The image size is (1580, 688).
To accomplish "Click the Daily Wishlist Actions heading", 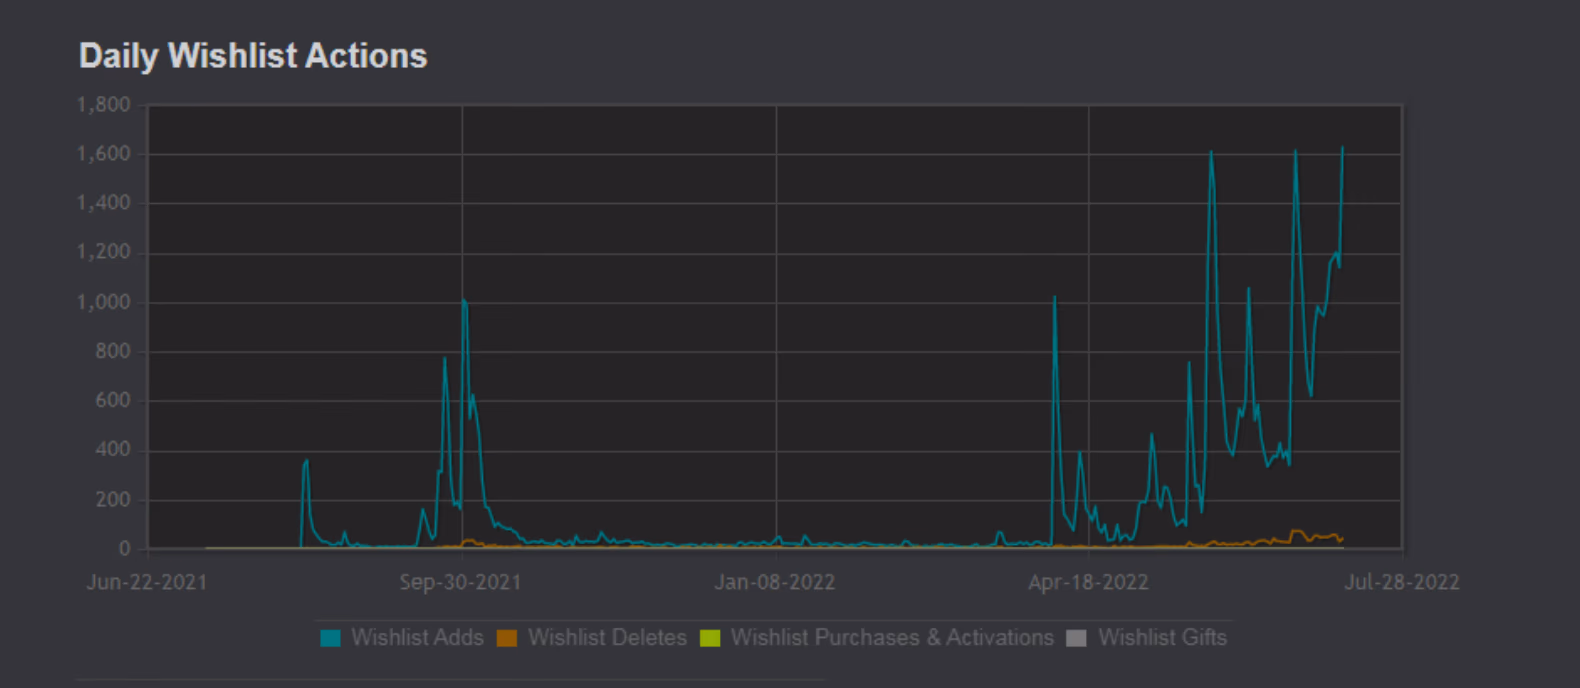I will pos(253,56).
